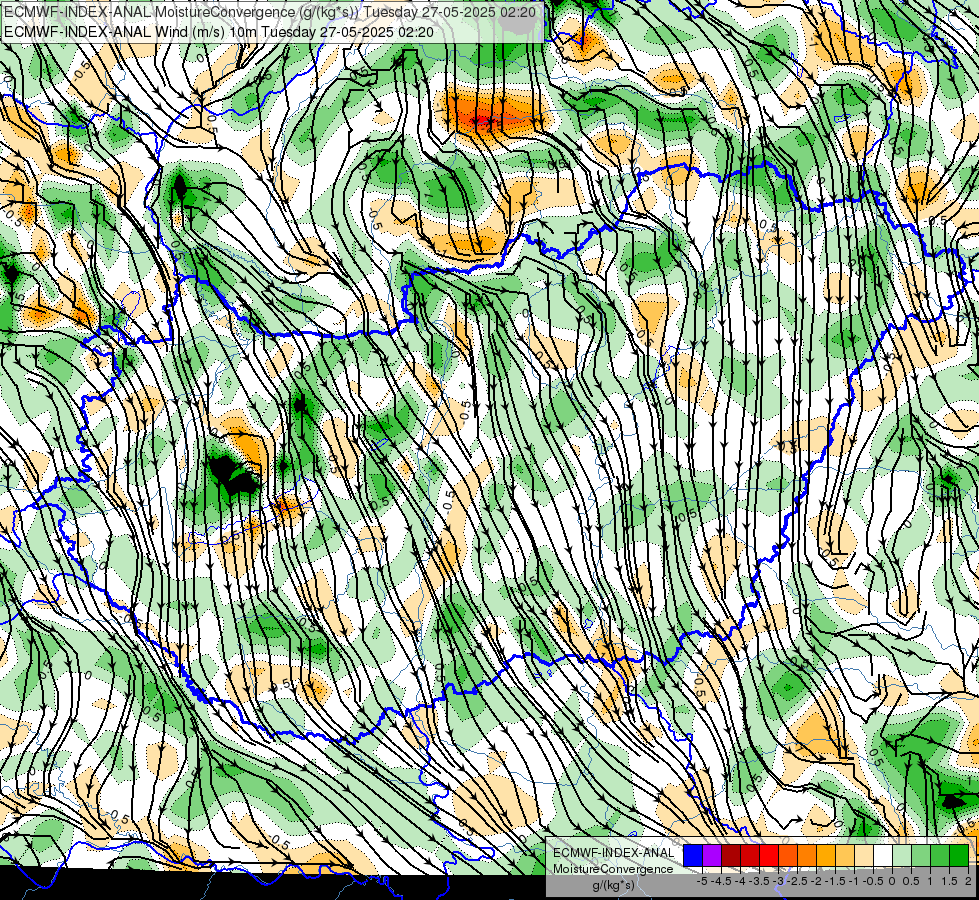979x900 pixels.
Task: Select the dark maroon legend swatch above -4
Action: (731, 856)
